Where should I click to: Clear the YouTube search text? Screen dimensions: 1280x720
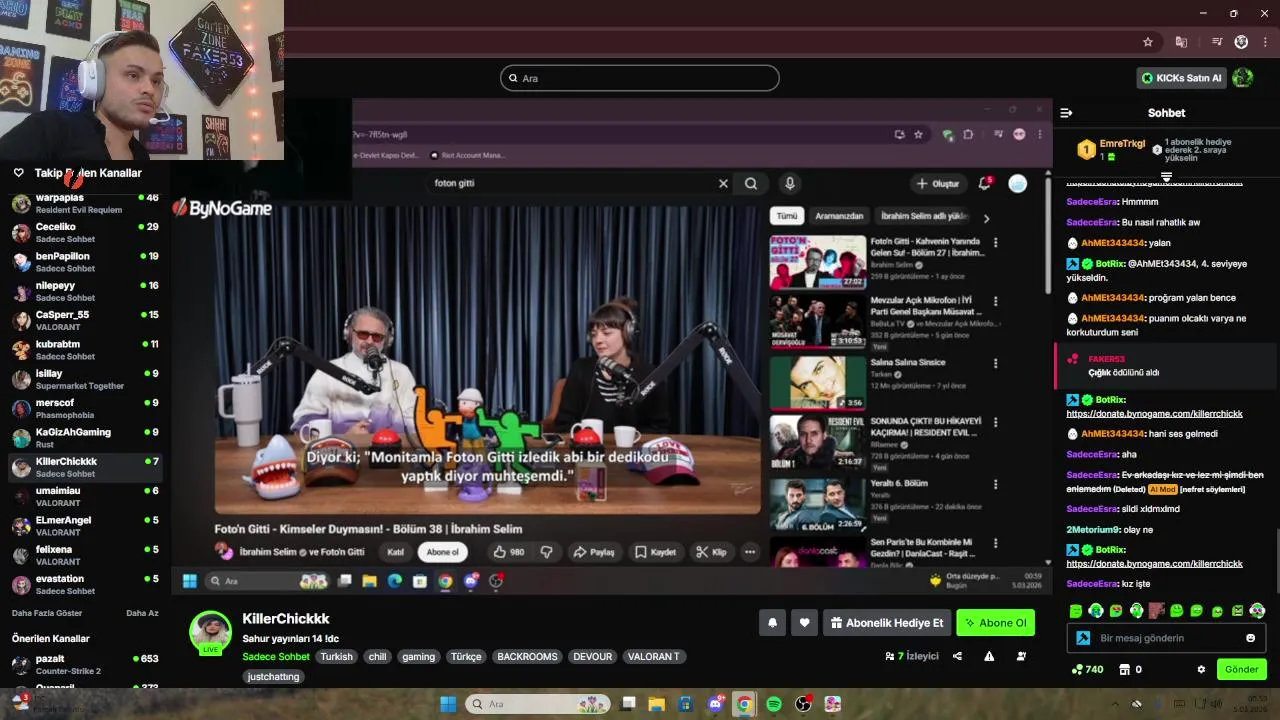(723, 183)
